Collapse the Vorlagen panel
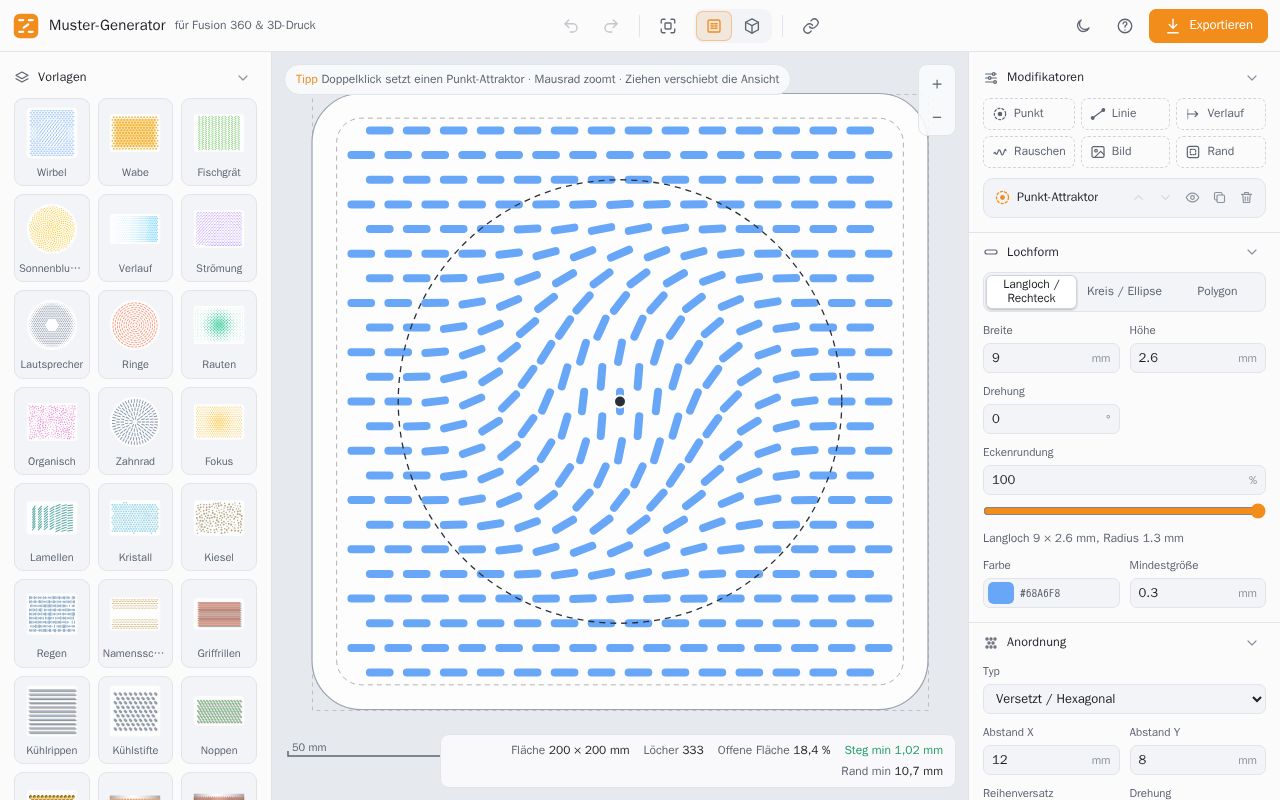The width and height of the screenshot is (1280, 800). 243,77
